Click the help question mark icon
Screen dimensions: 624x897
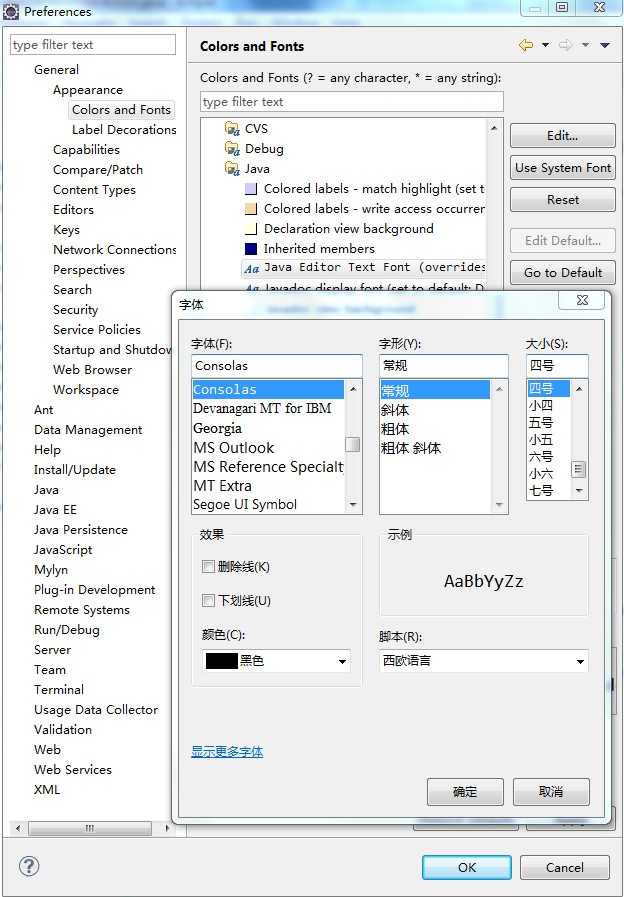point(29,866)
